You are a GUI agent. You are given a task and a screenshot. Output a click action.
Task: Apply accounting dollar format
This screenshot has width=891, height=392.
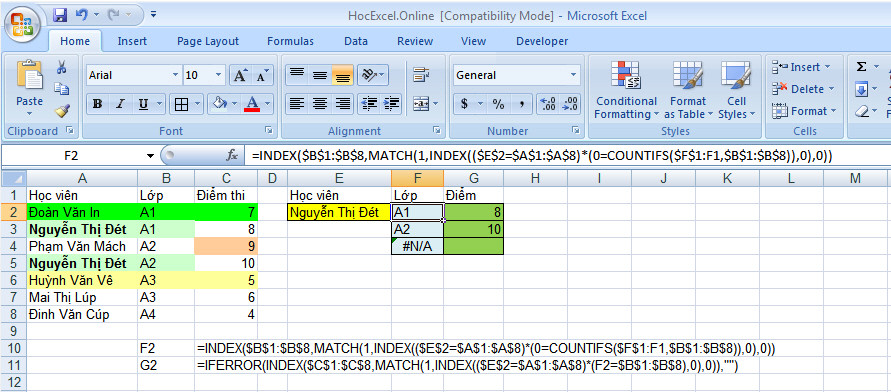pos(464,104)
